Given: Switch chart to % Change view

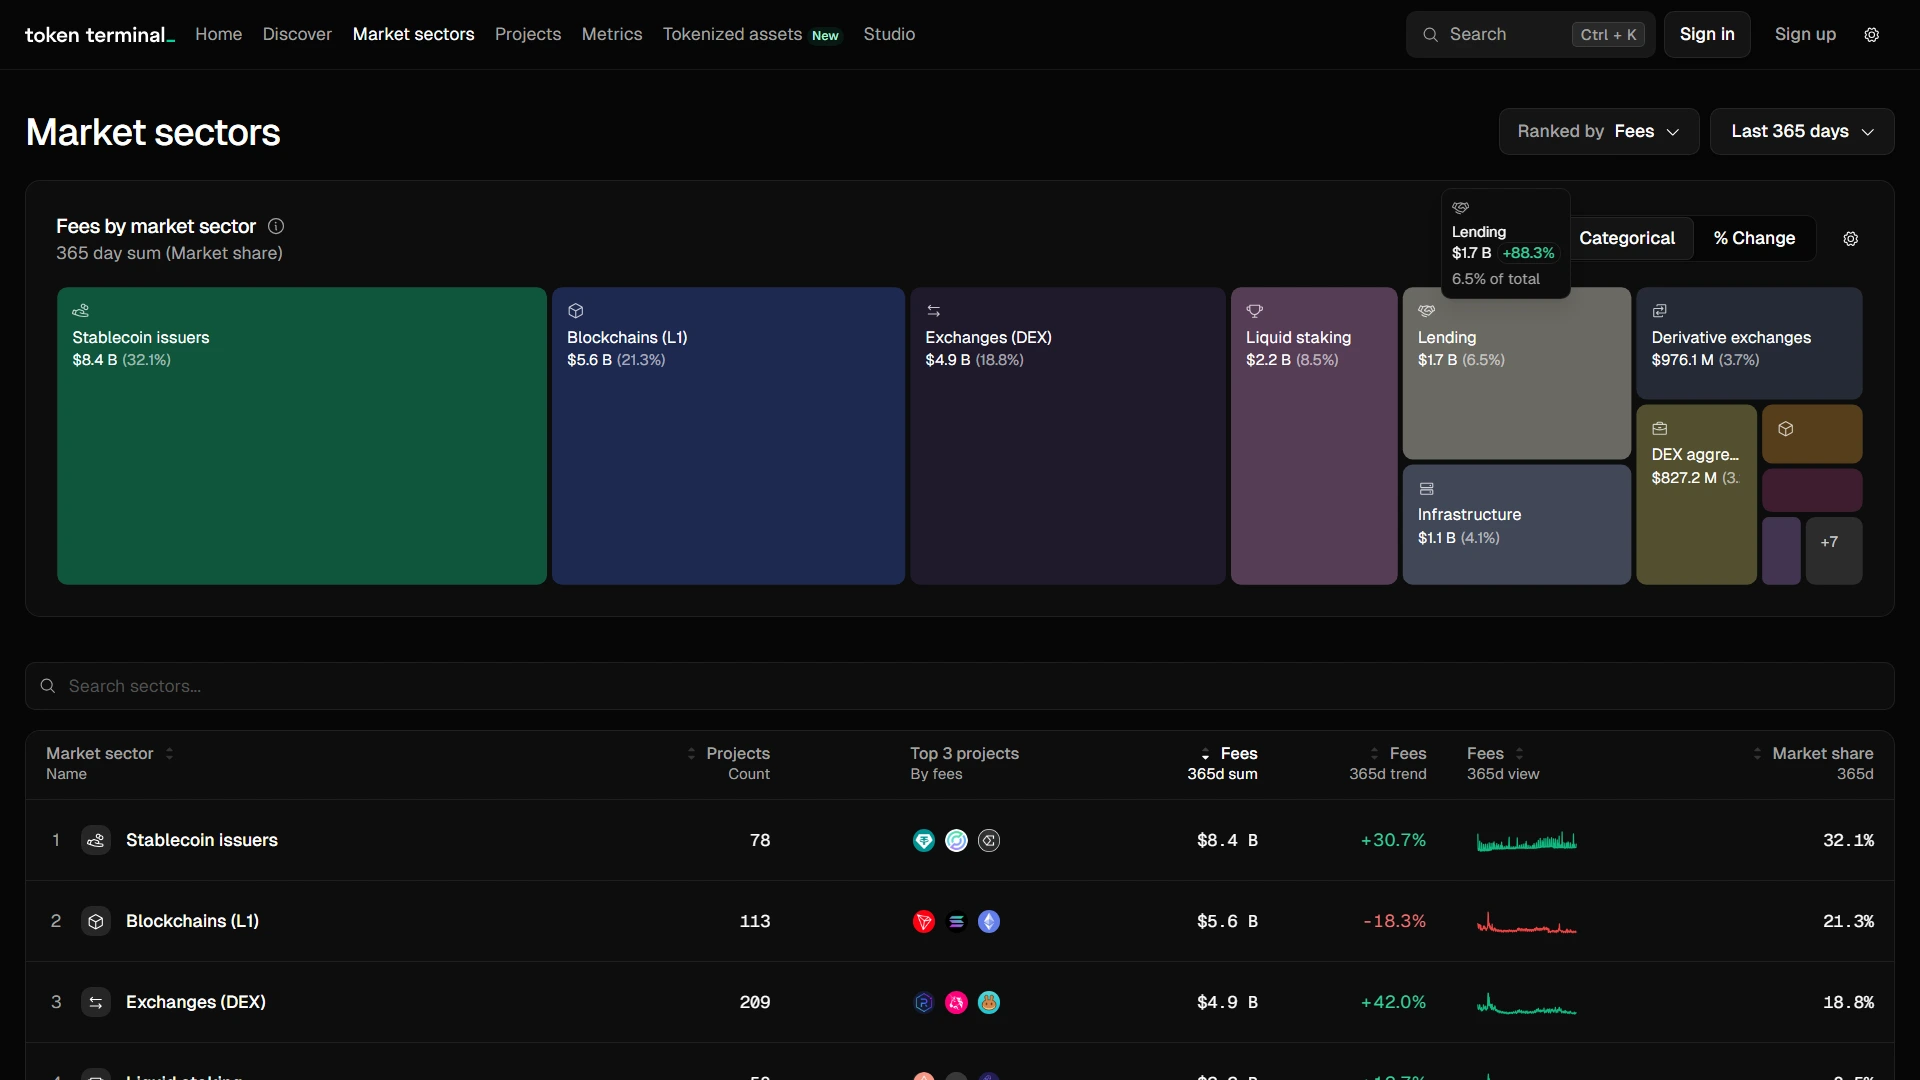Looking at the screenshot, I should coord(1754,239).
